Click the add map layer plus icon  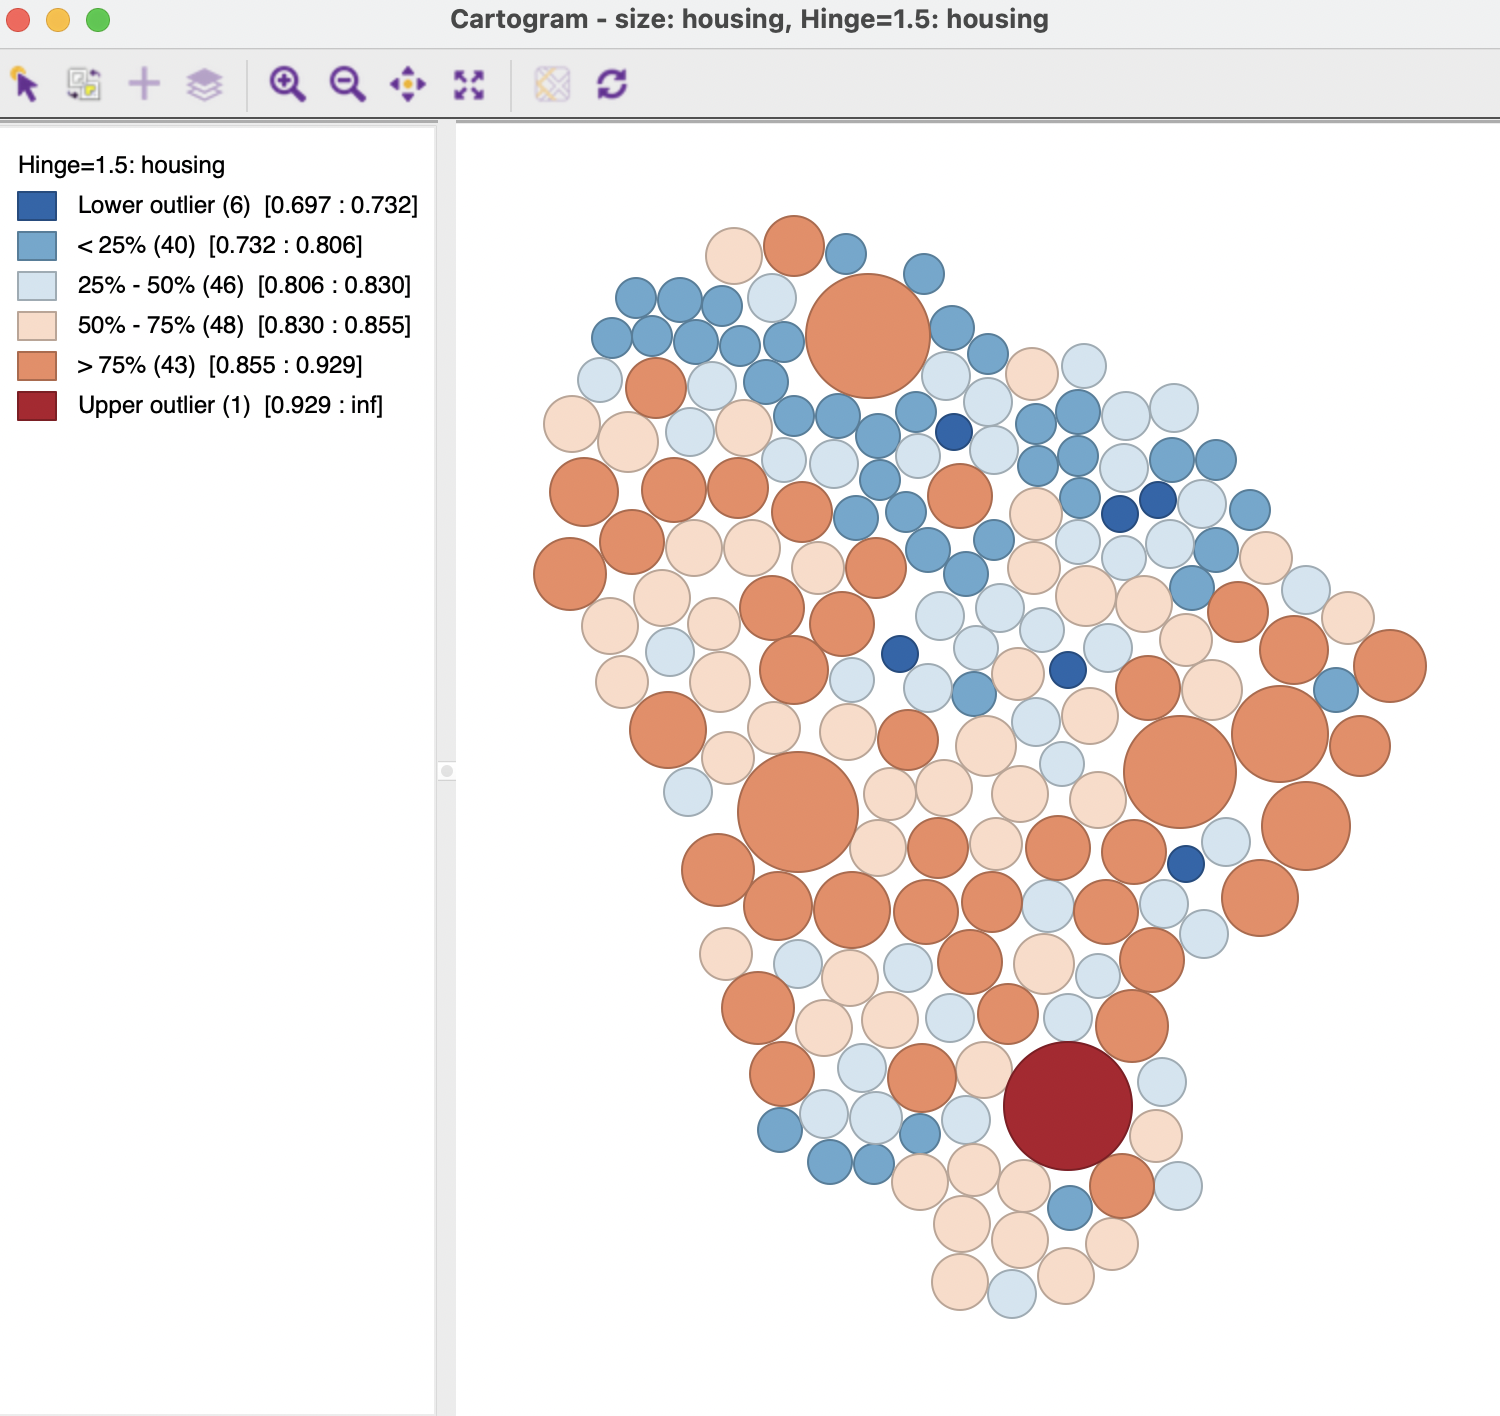click(x=144, y=84)
